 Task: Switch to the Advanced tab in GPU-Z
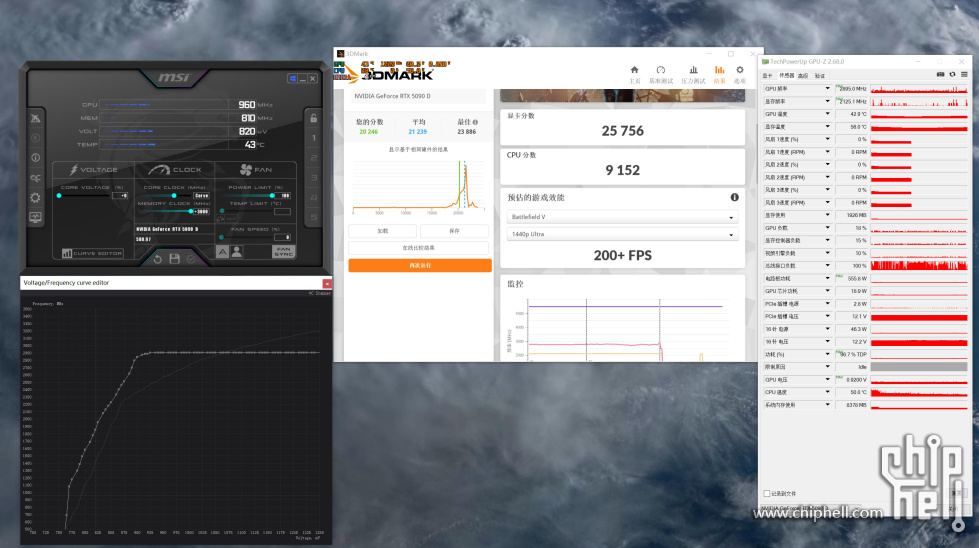[x=803, y=76]
